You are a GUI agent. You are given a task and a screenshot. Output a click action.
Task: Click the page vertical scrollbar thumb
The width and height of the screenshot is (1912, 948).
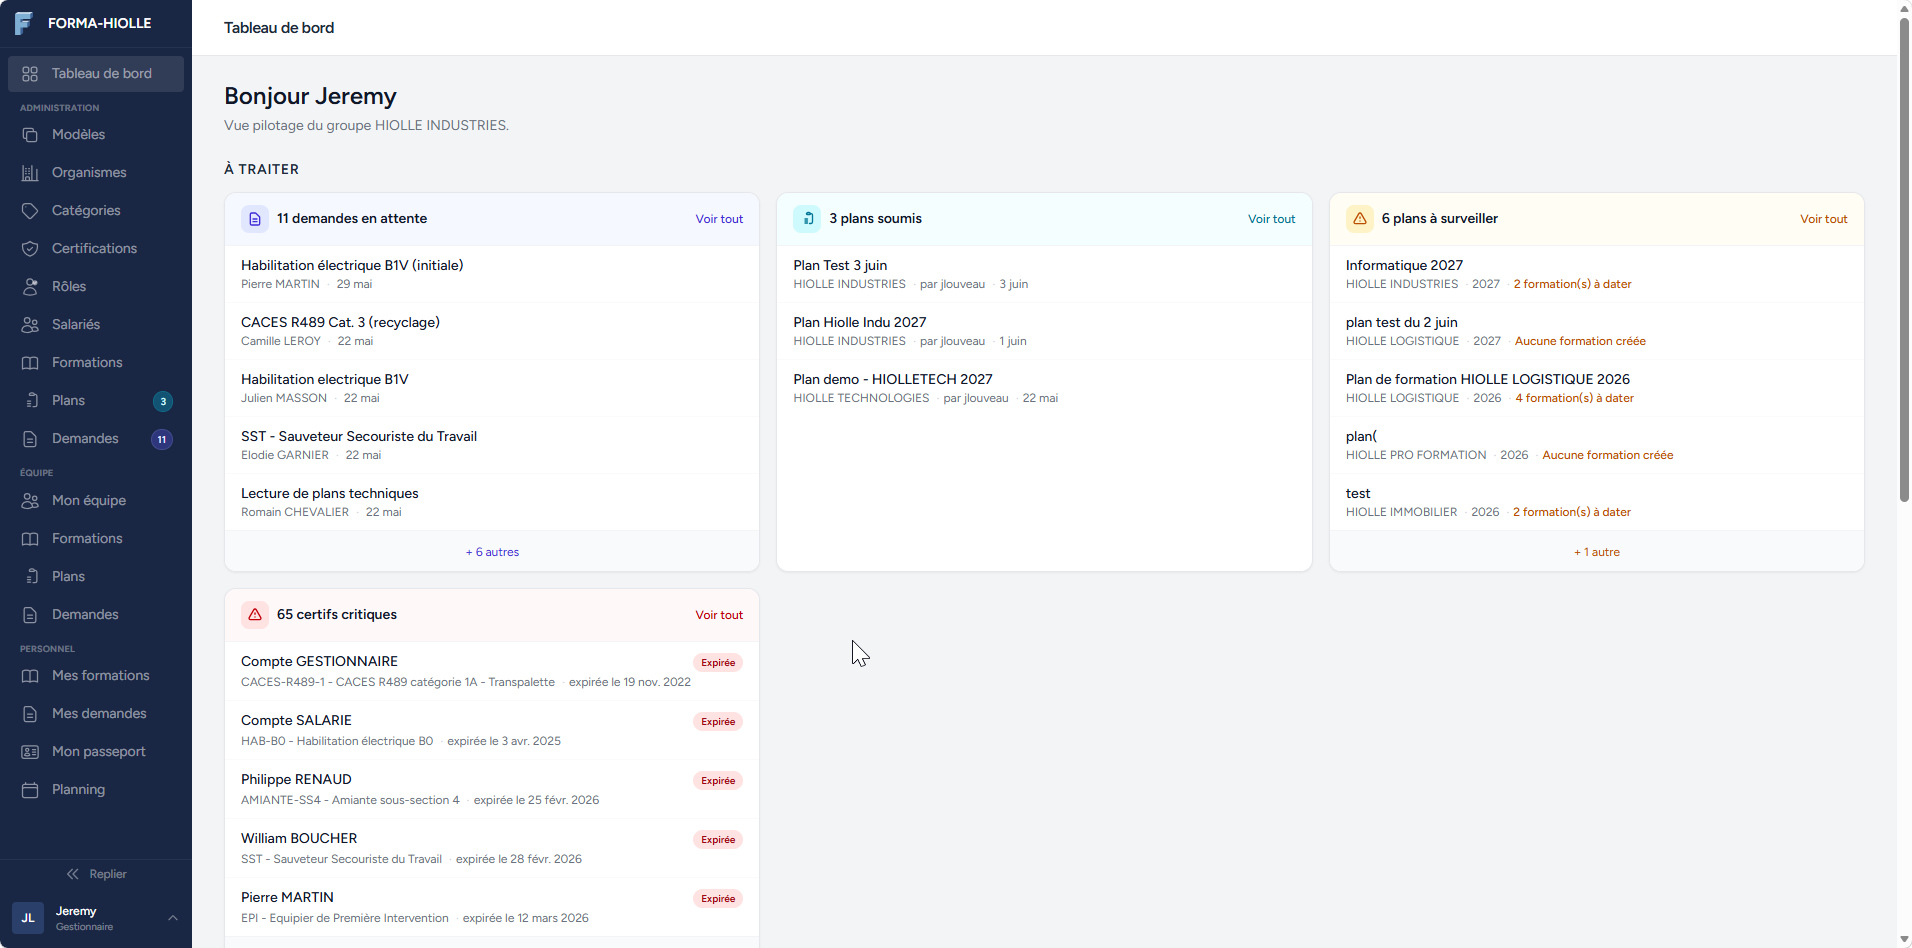pyautogui.click(x=1904, y=258)
